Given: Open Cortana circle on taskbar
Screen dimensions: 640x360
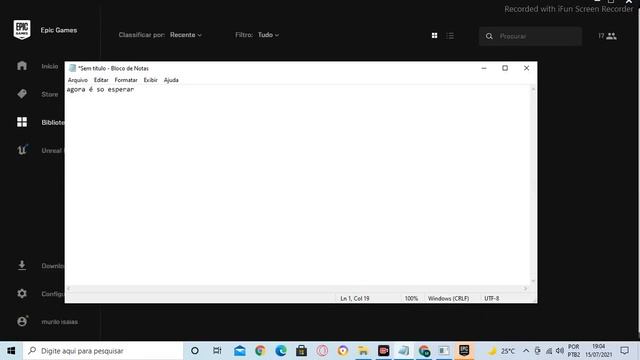Looking at the screenshot, I should point(195,351).
